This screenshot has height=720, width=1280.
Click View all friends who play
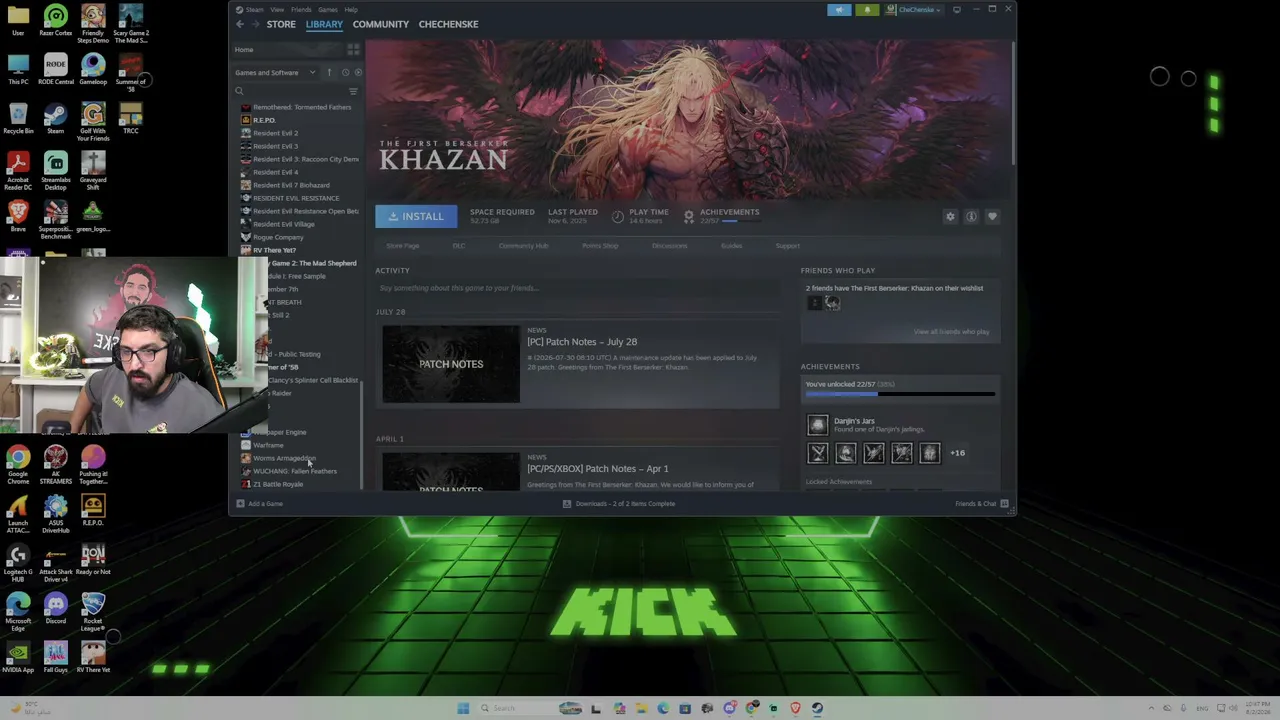click(x=951, y=332)
